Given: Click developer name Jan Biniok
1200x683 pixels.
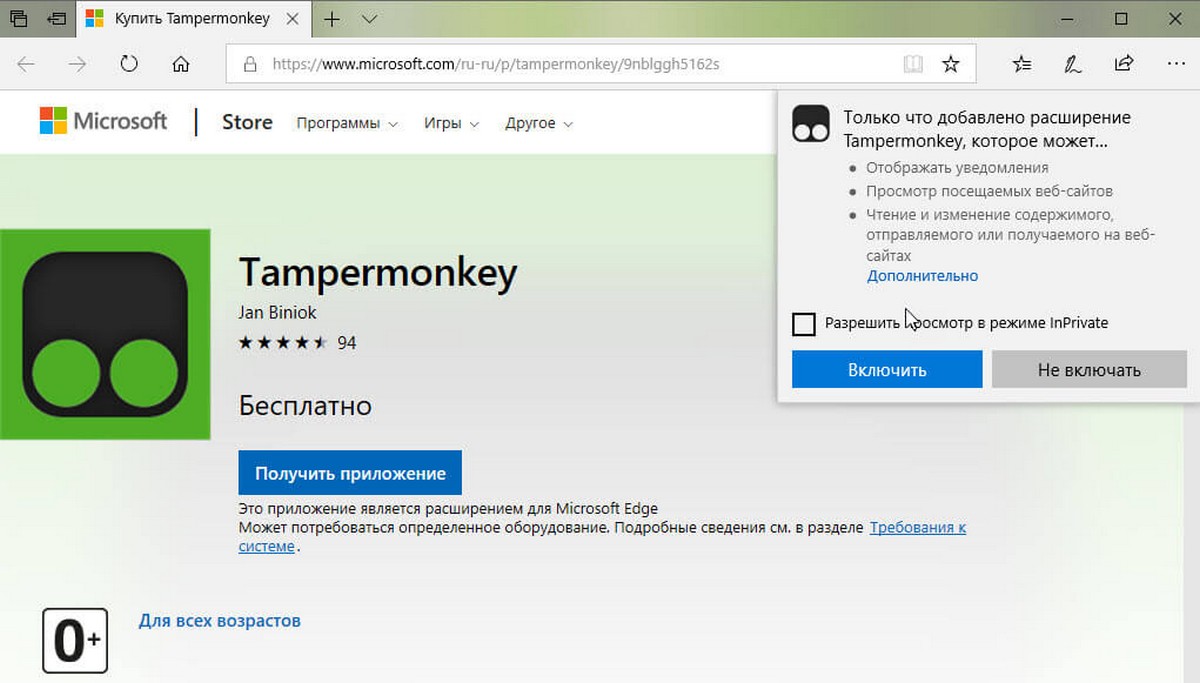Looking at the screenshot, I should click(x=278, y=312).
